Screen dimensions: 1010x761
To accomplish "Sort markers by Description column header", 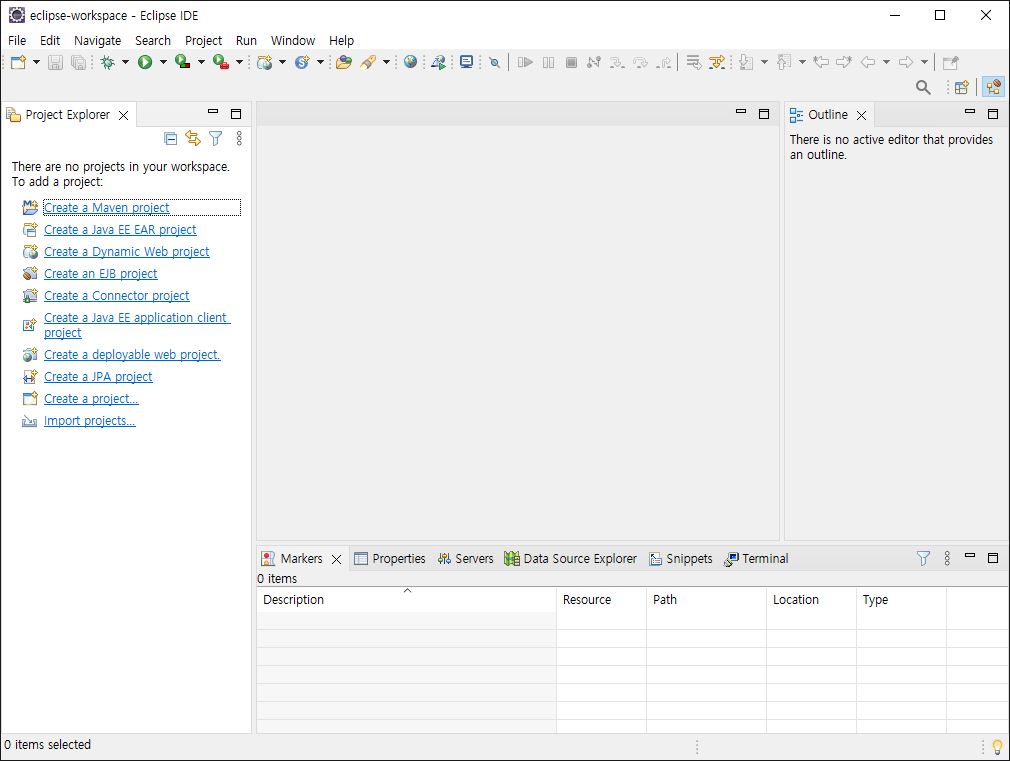I will click(x=406, y=599).
